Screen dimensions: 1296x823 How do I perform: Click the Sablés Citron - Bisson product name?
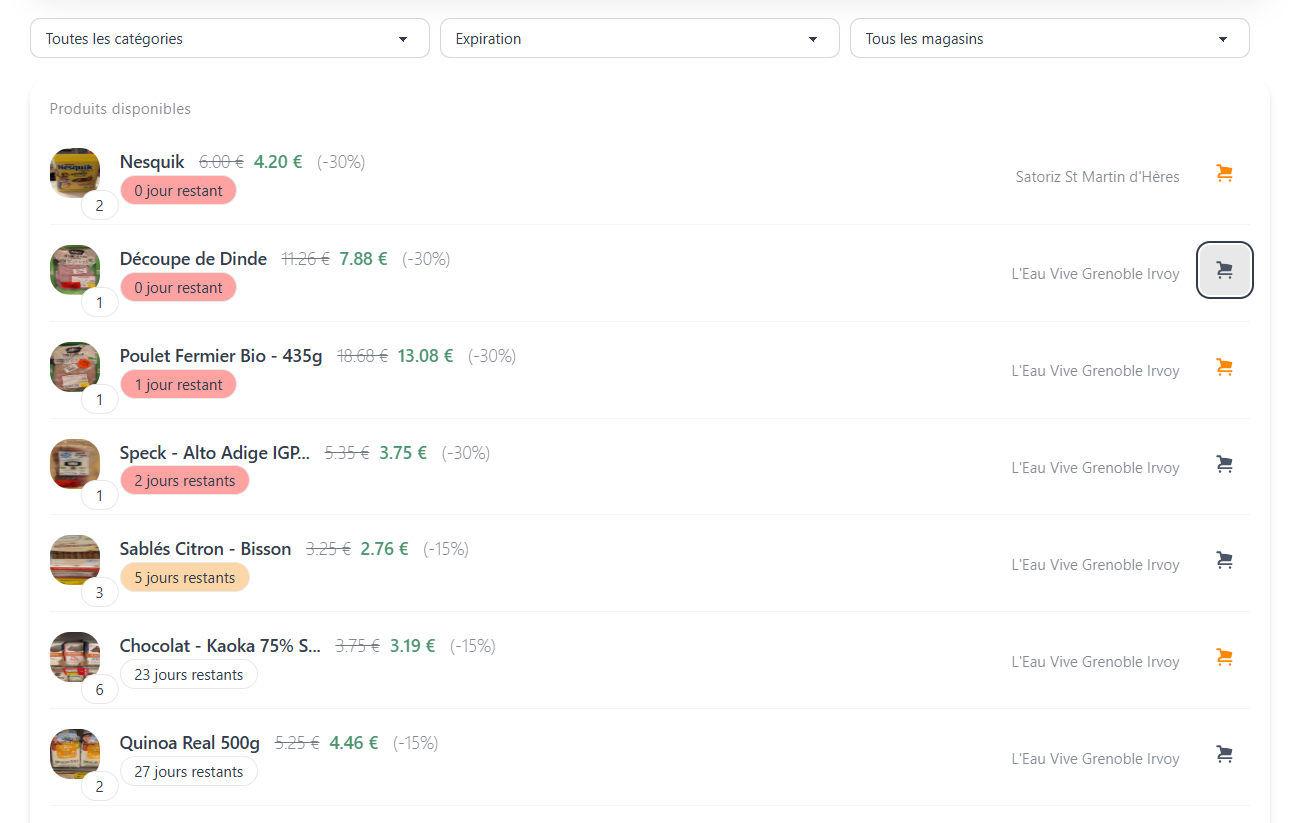pyautogui.click(x=205, y=549)
